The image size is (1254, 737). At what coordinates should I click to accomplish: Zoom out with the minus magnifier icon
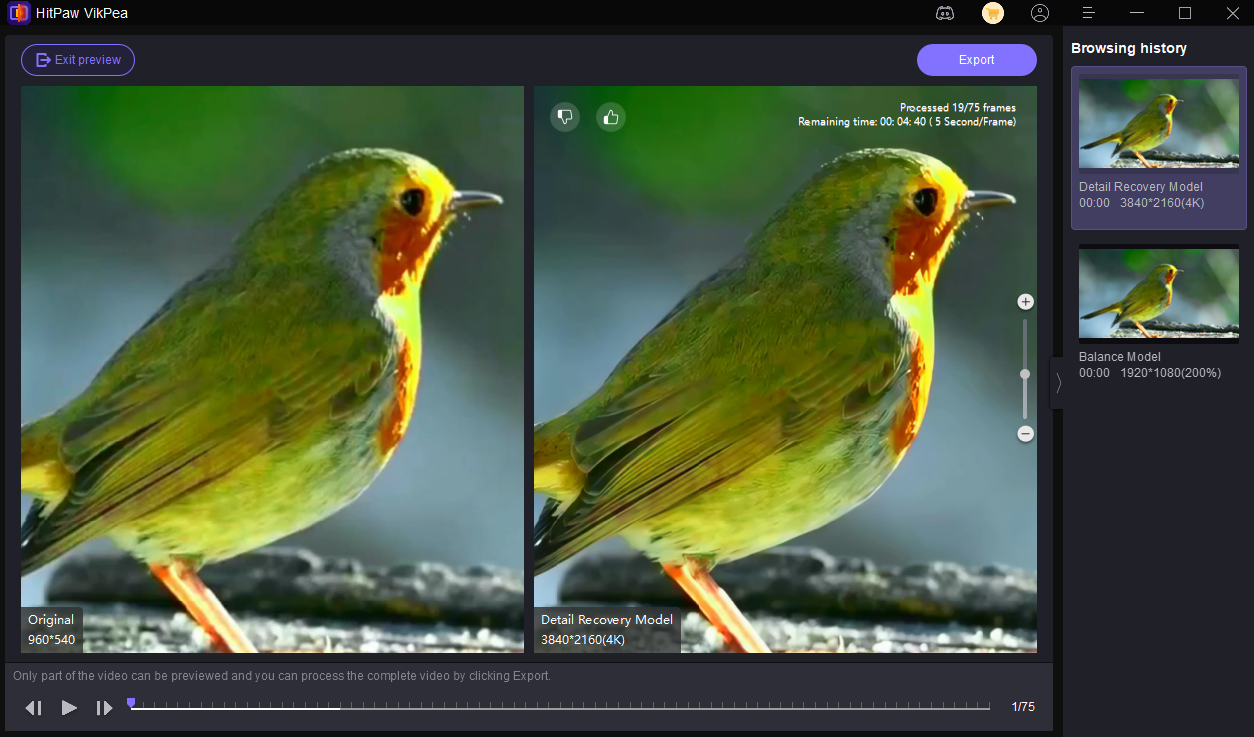tap(1024, 433)
